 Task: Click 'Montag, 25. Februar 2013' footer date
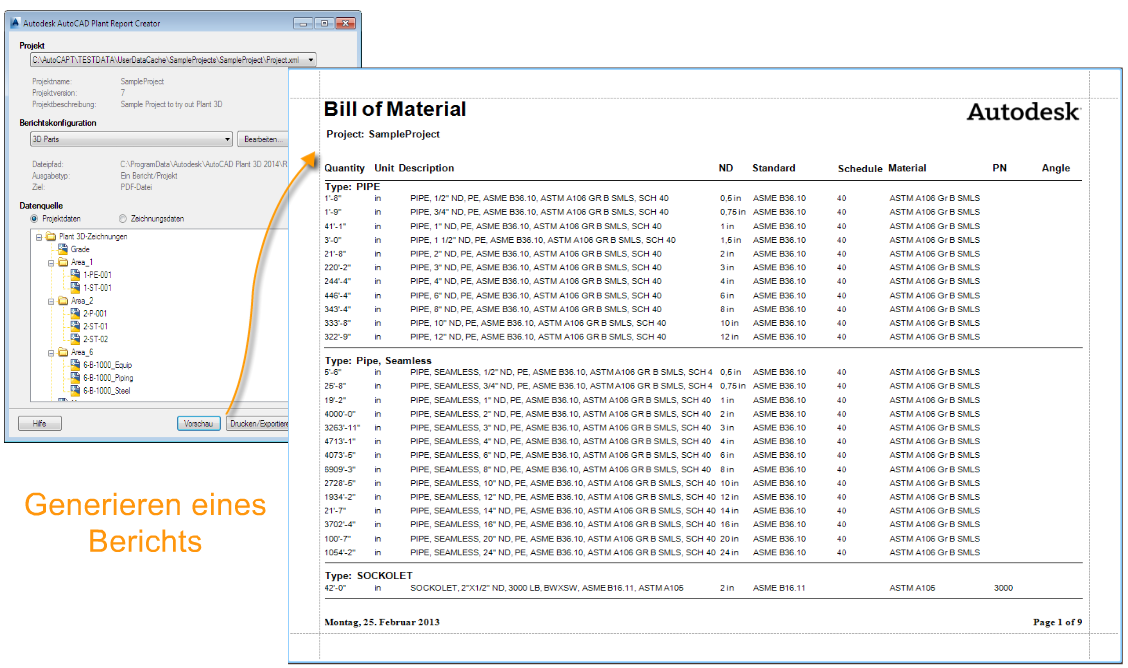[382, 622]
